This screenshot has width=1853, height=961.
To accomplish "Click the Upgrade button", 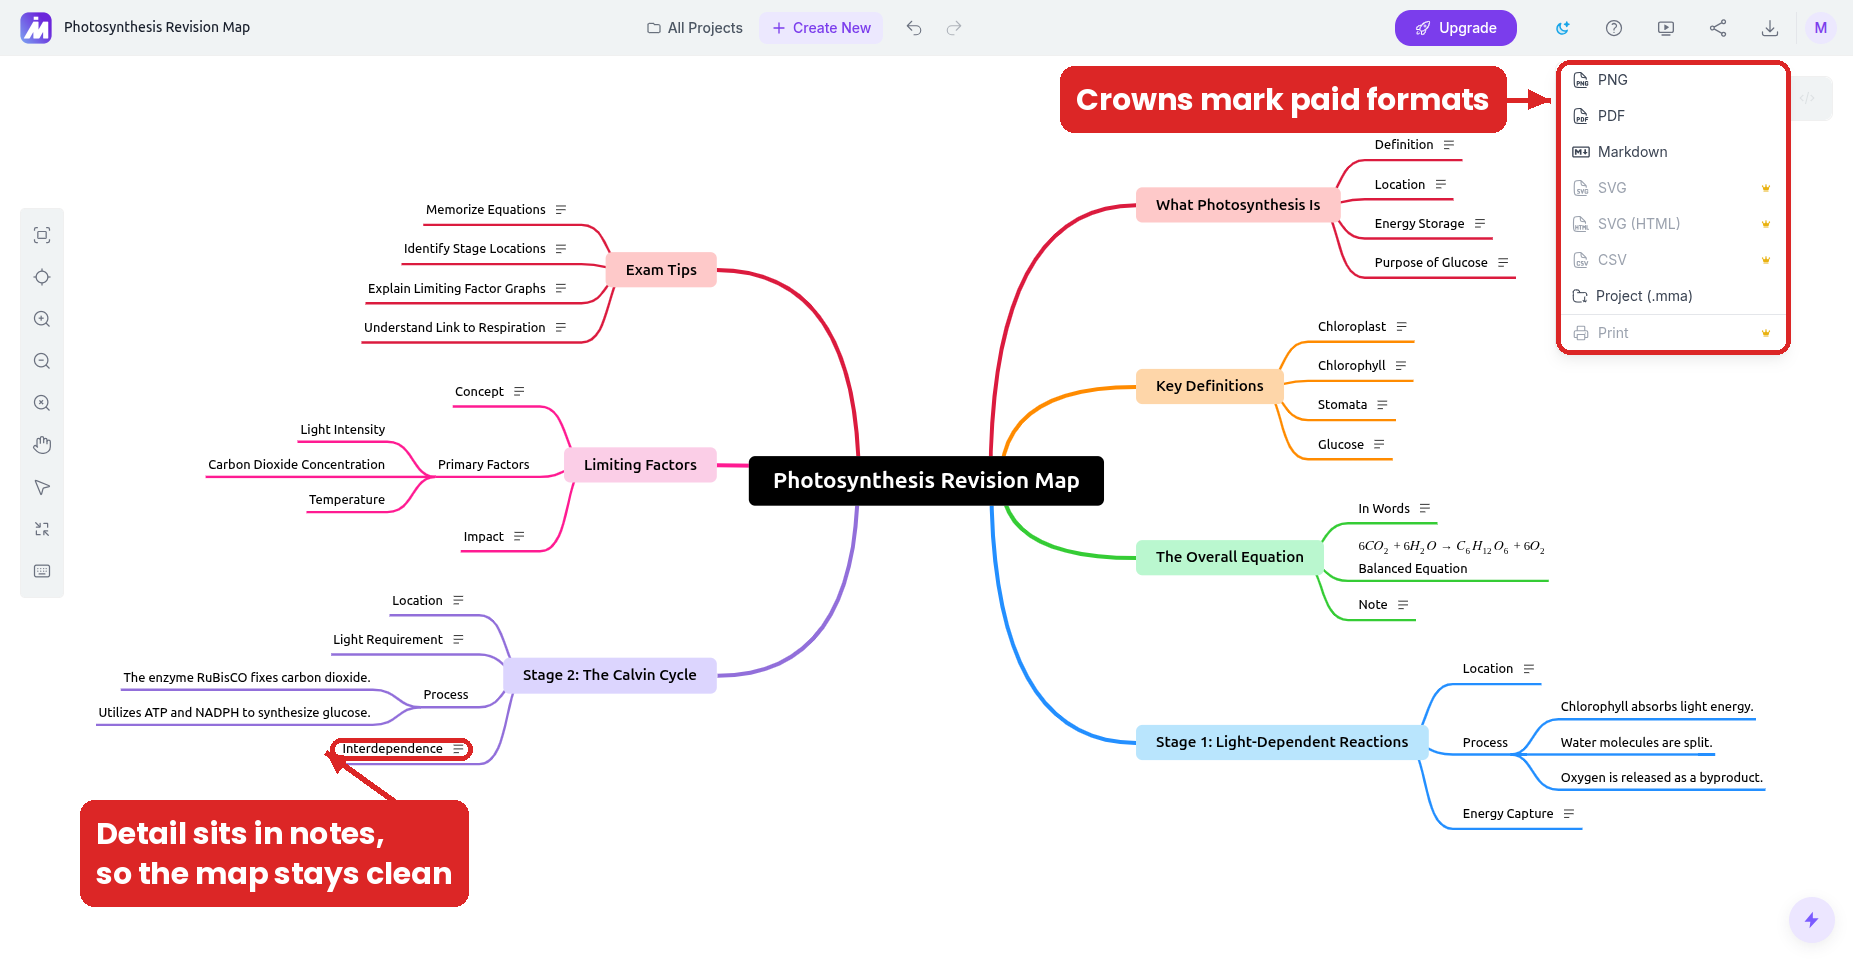I will point(1456,28).
